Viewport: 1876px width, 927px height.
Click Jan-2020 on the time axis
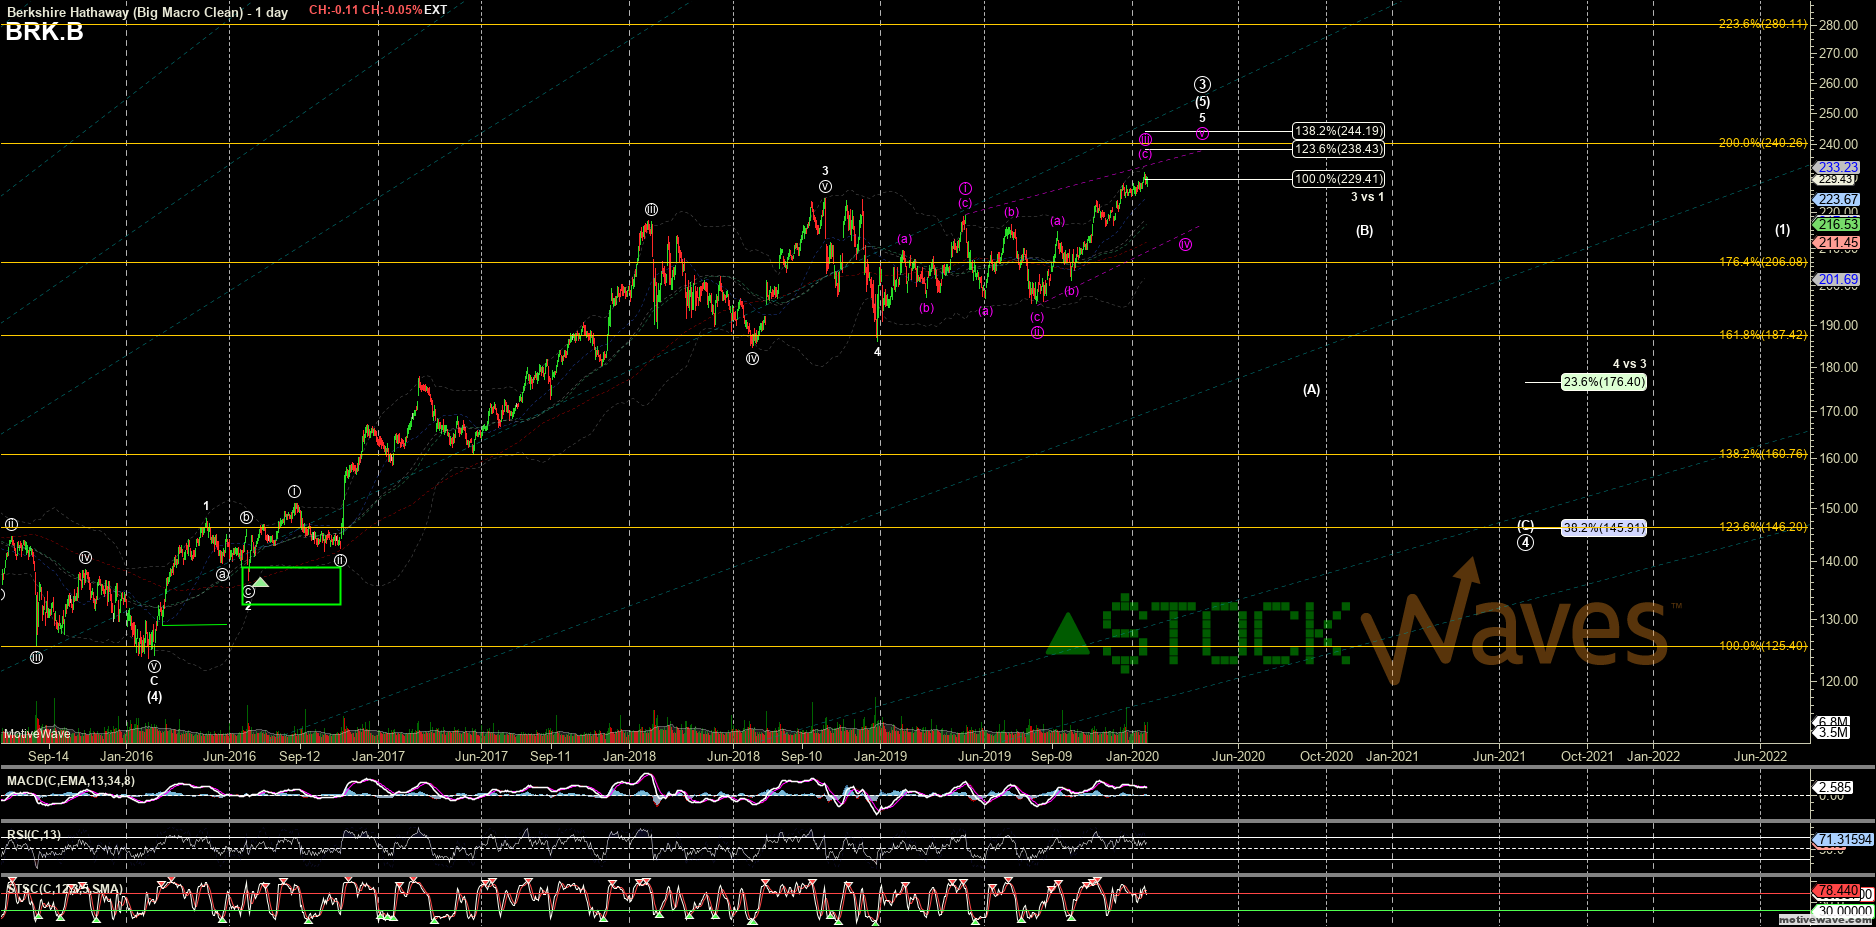coord(1132,757)
